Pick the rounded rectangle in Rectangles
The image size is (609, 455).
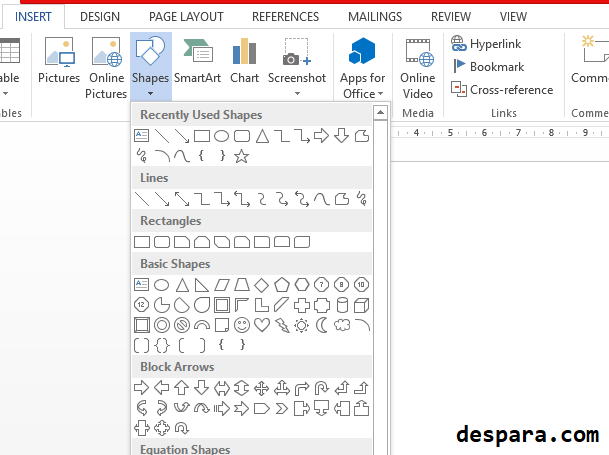162,242
